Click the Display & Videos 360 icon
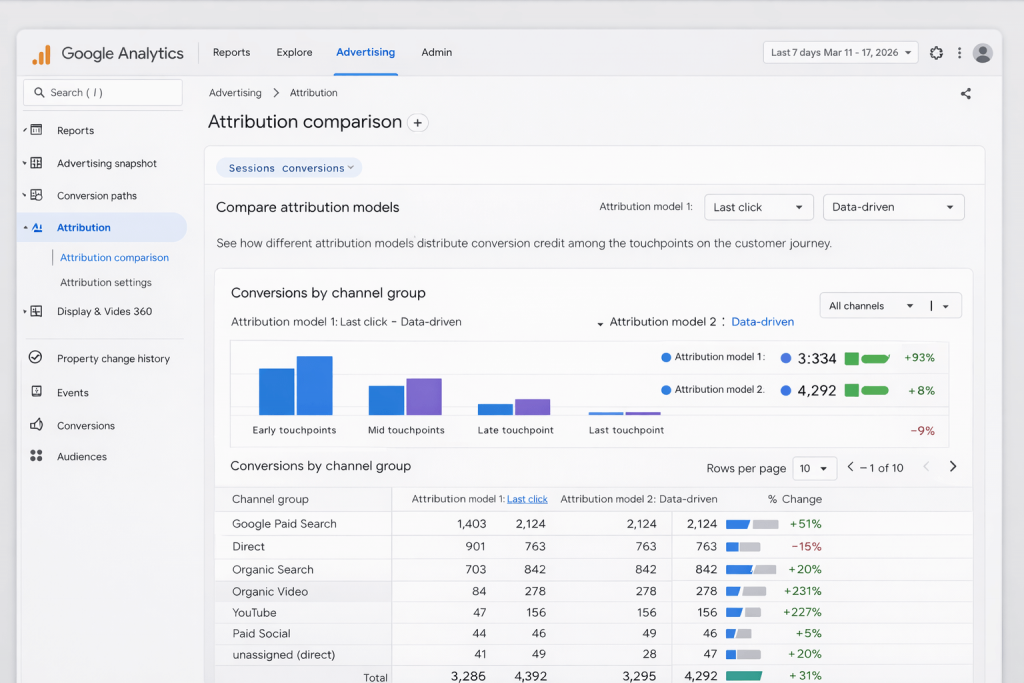The height and width of the screenshot is (683, 1024). [37, 311]
